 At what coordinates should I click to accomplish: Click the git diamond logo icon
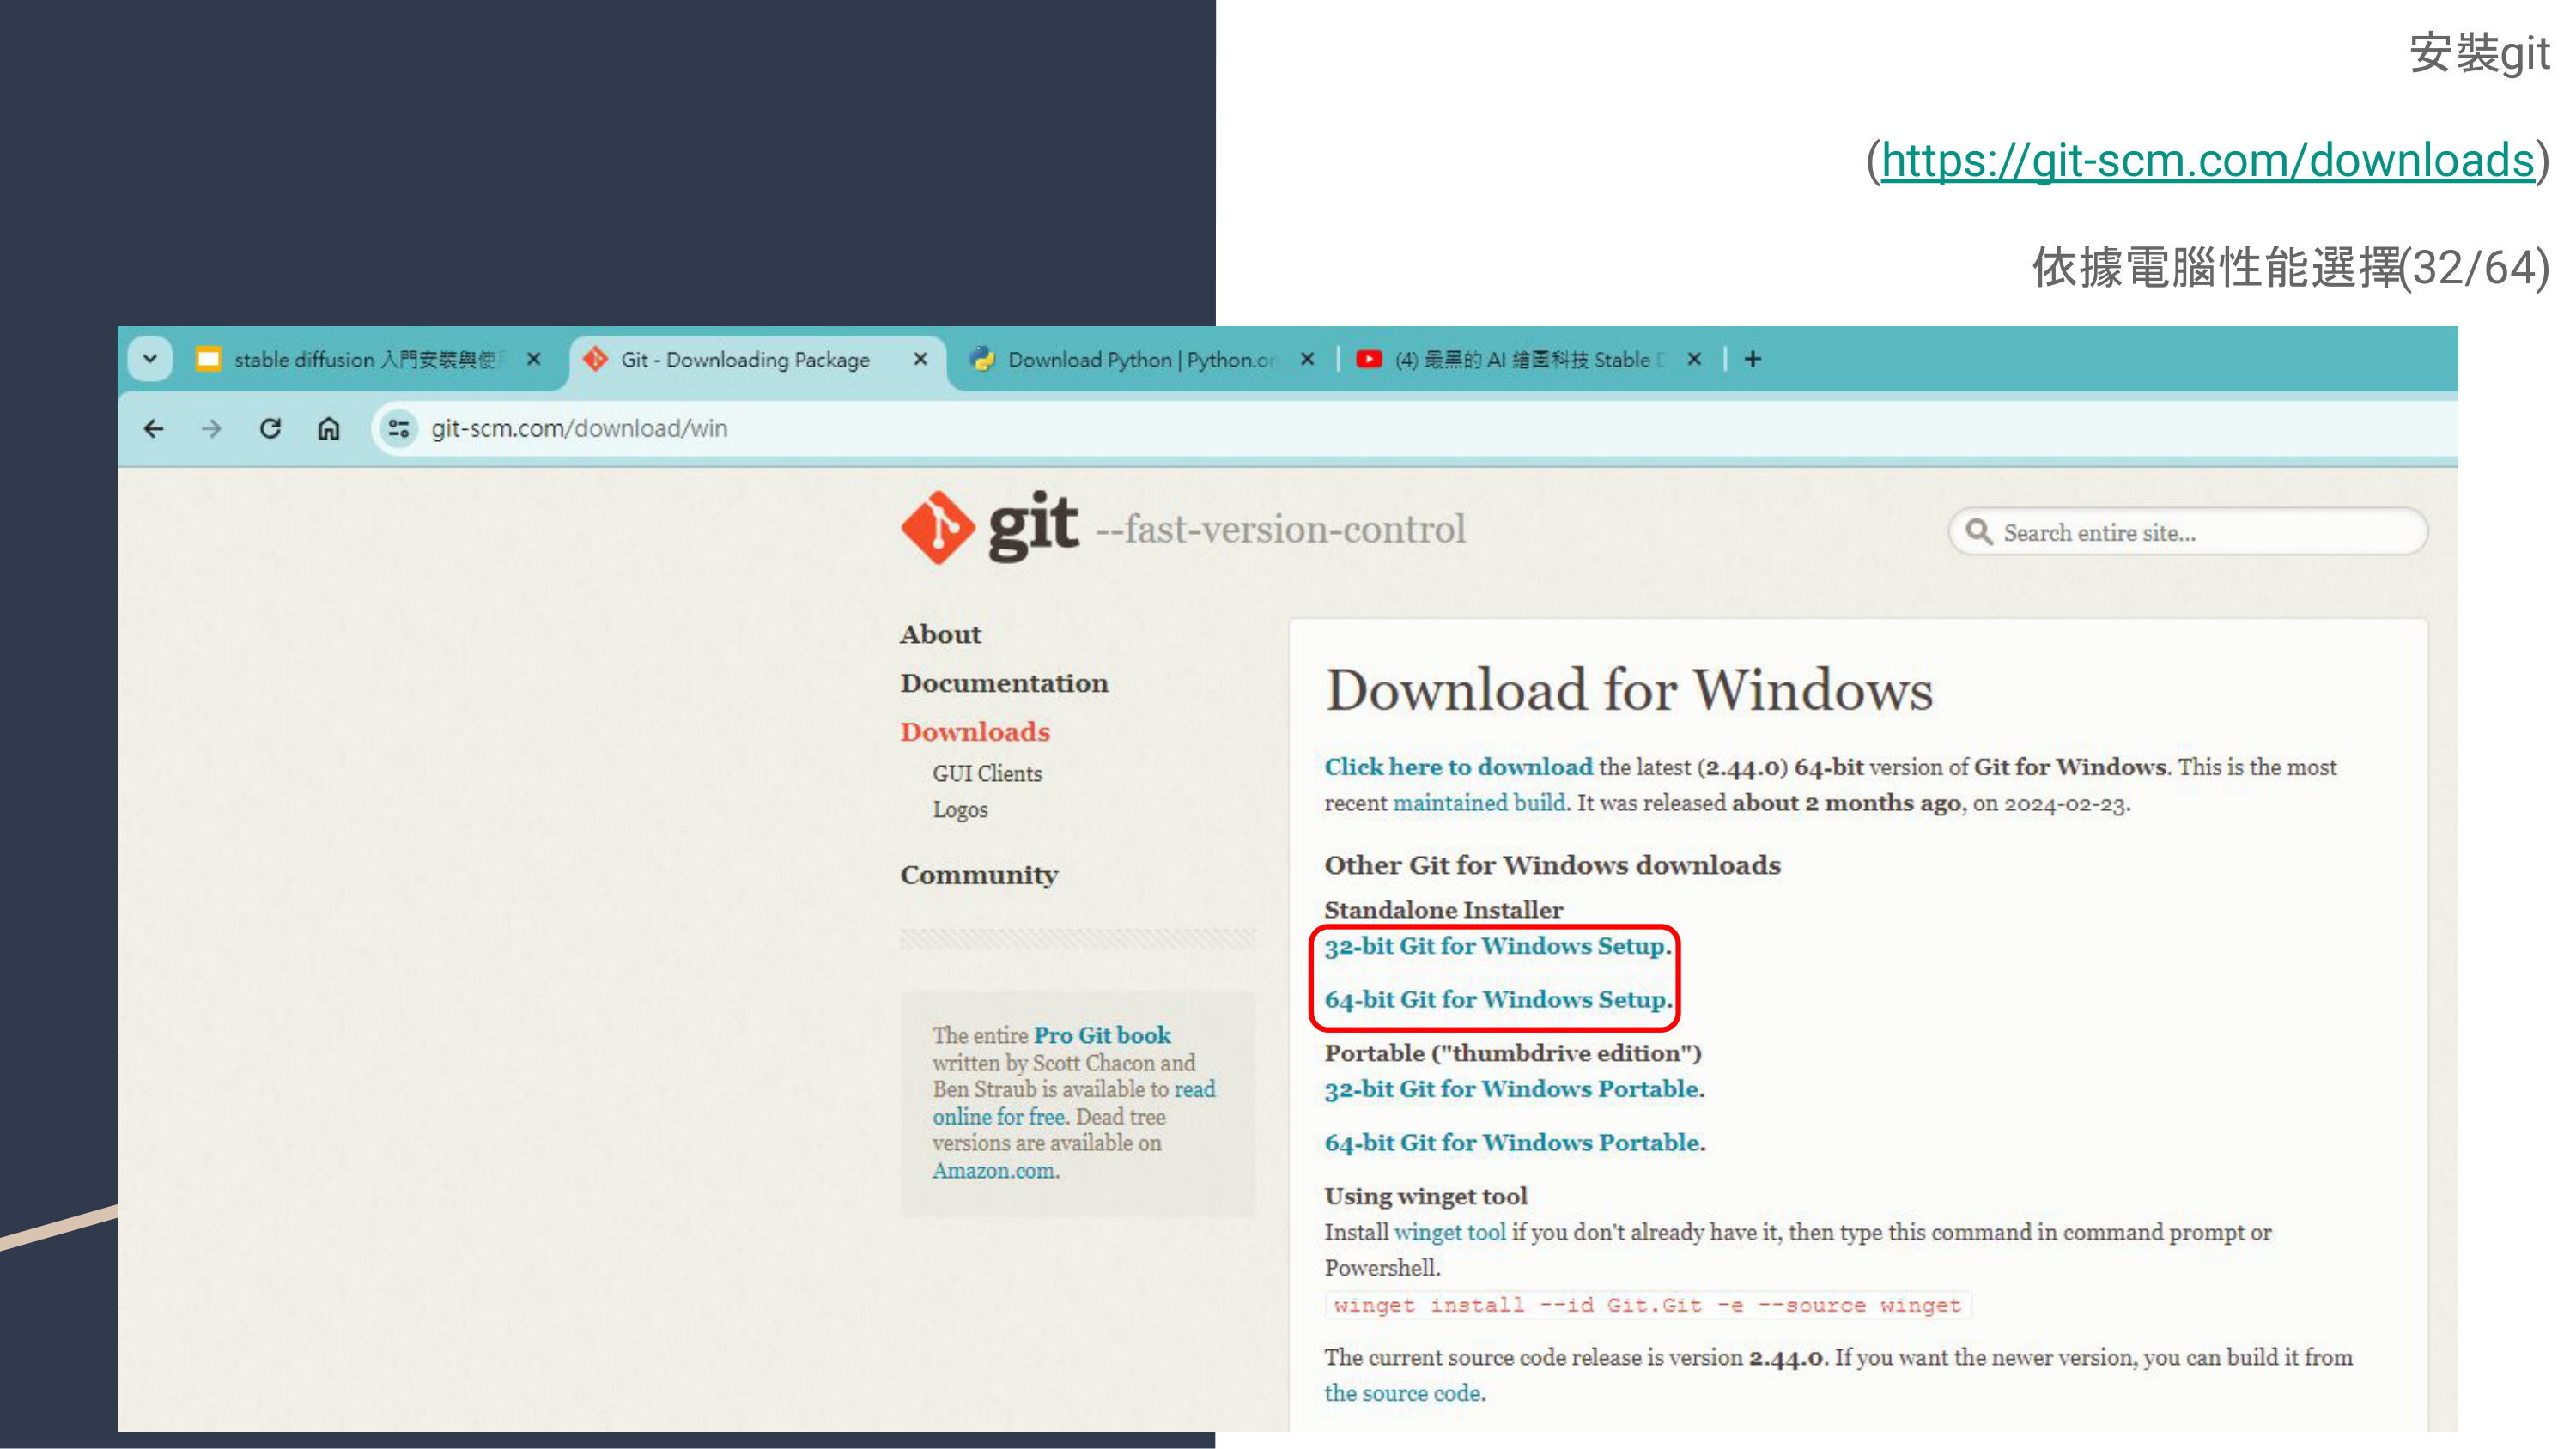(937, 527)
